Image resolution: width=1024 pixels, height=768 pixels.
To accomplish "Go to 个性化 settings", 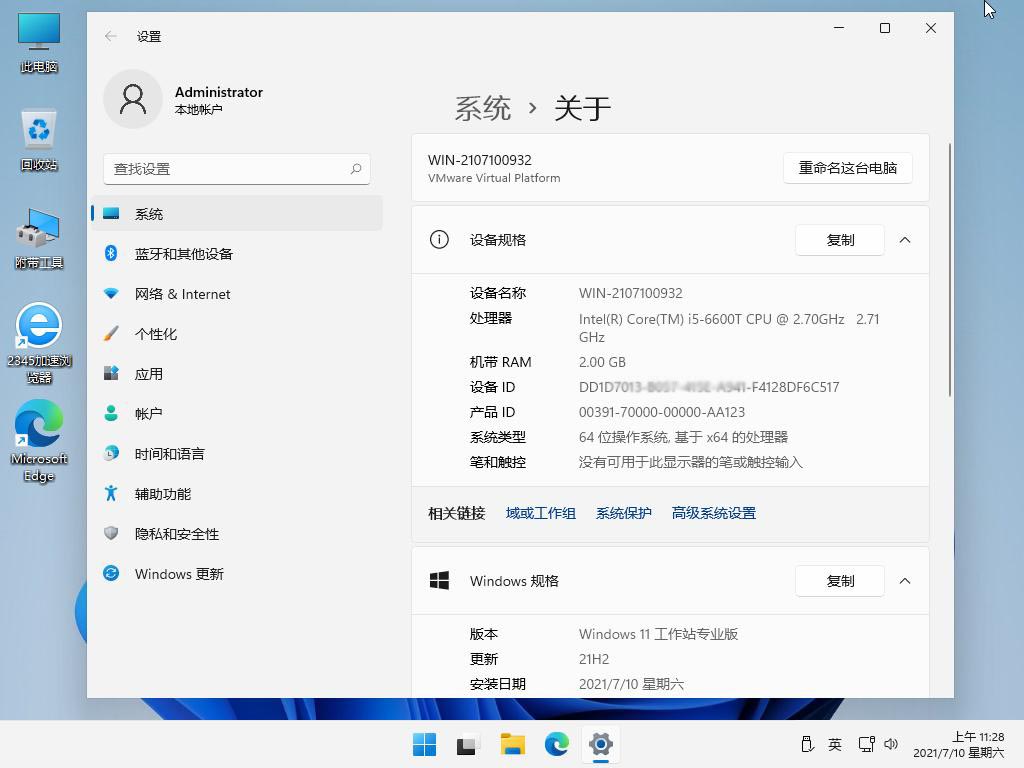I will (x=236, y=334).
